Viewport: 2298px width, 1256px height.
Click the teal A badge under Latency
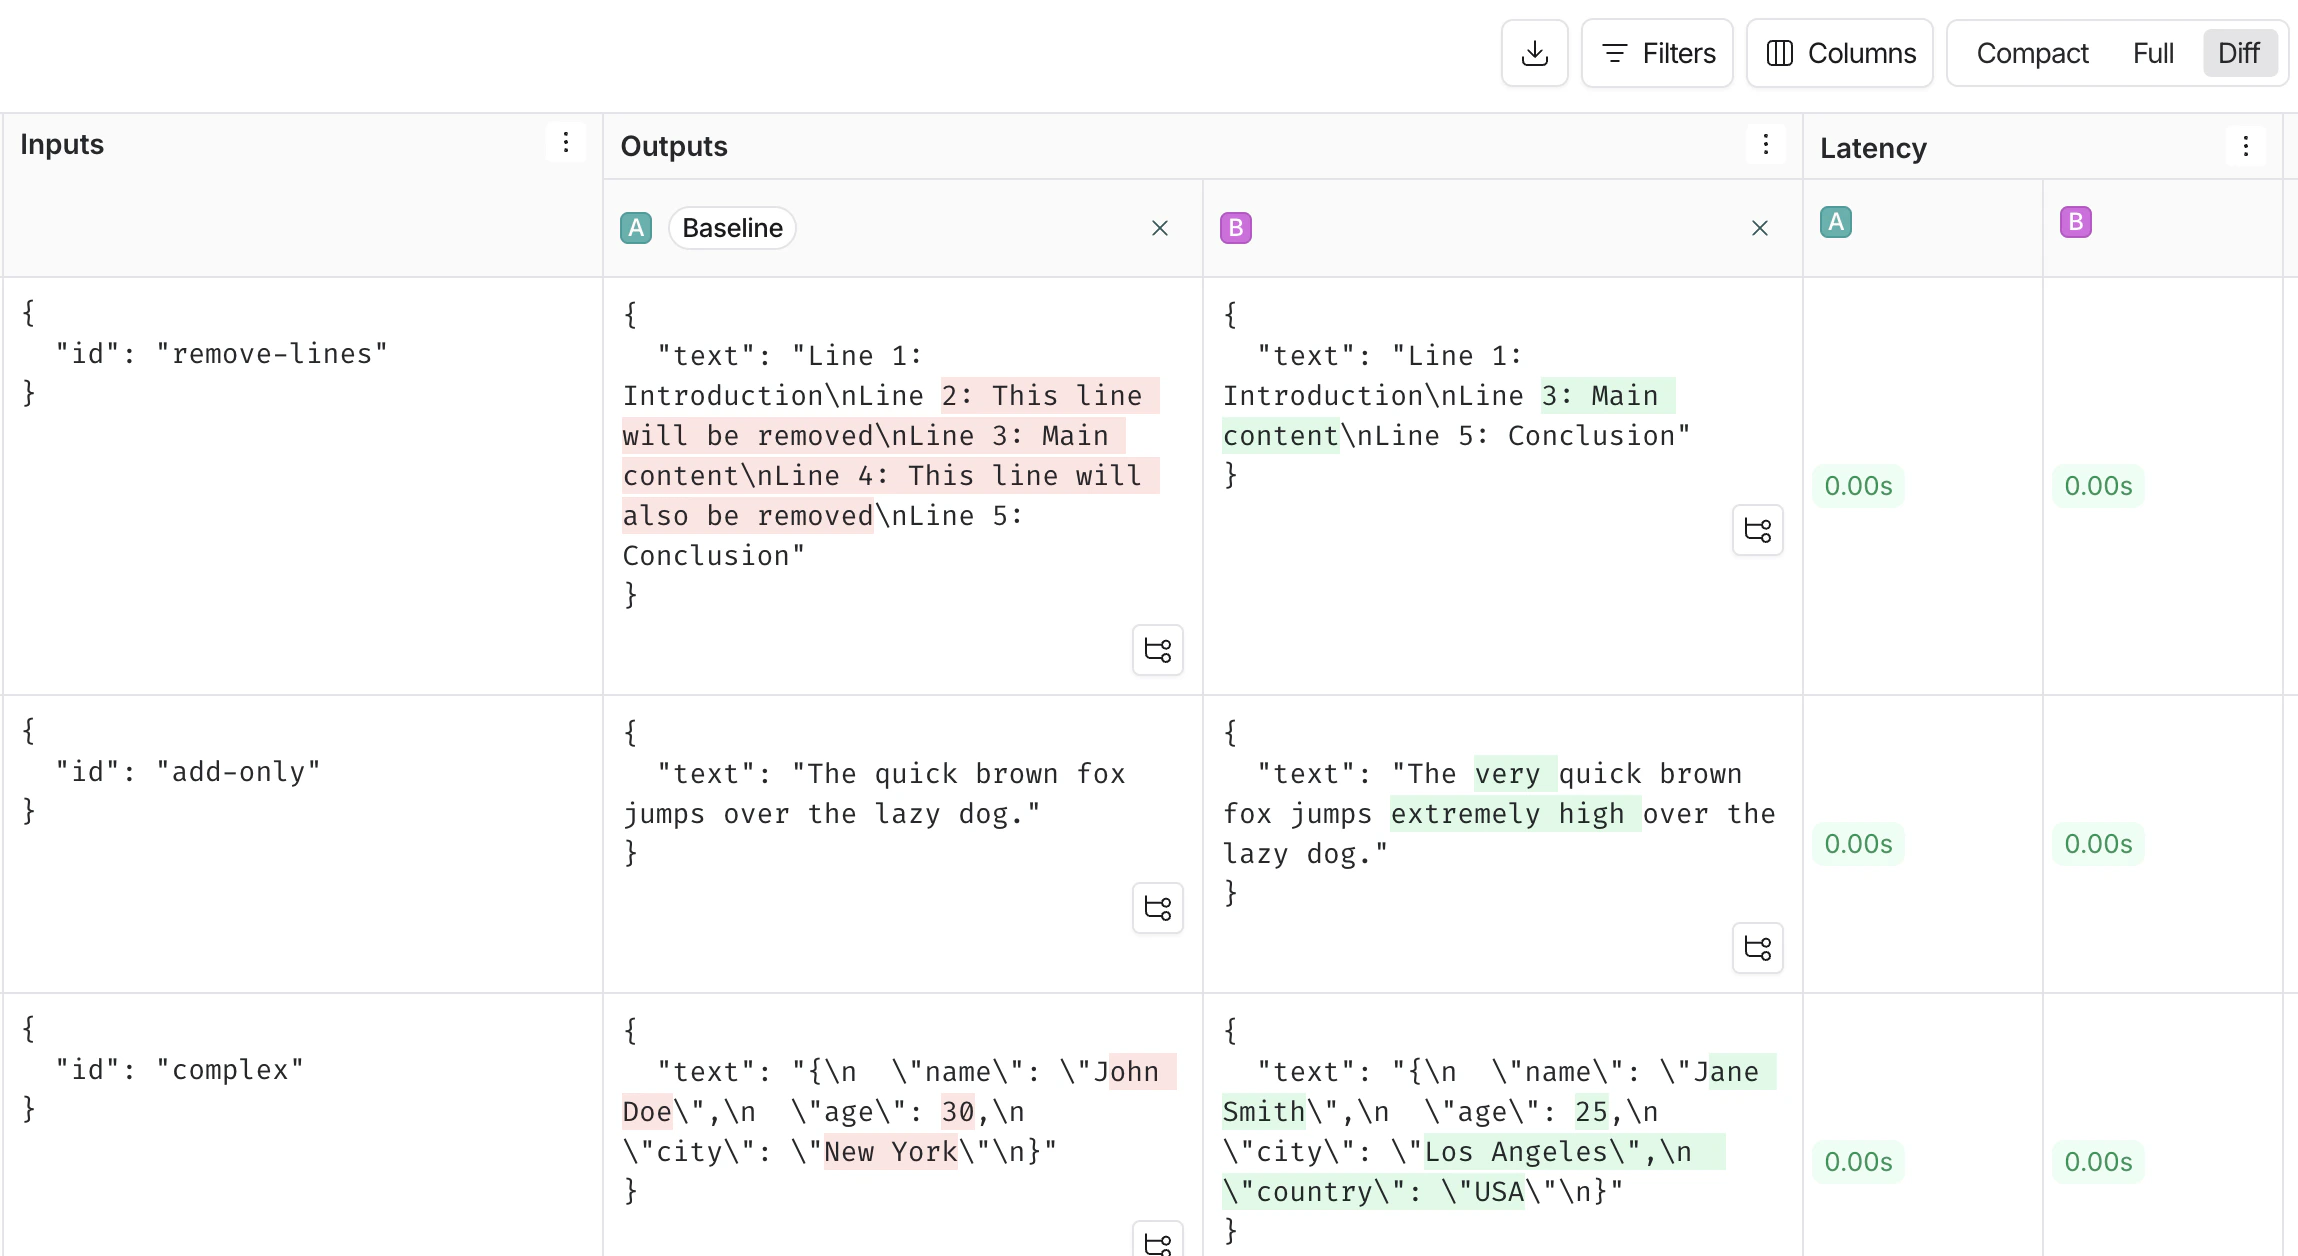pos(1836,222)
